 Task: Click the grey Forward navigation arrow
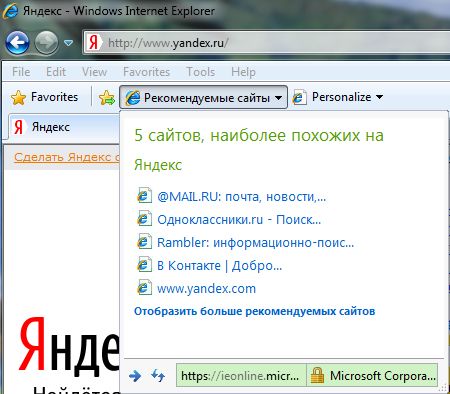click(46, 43)
